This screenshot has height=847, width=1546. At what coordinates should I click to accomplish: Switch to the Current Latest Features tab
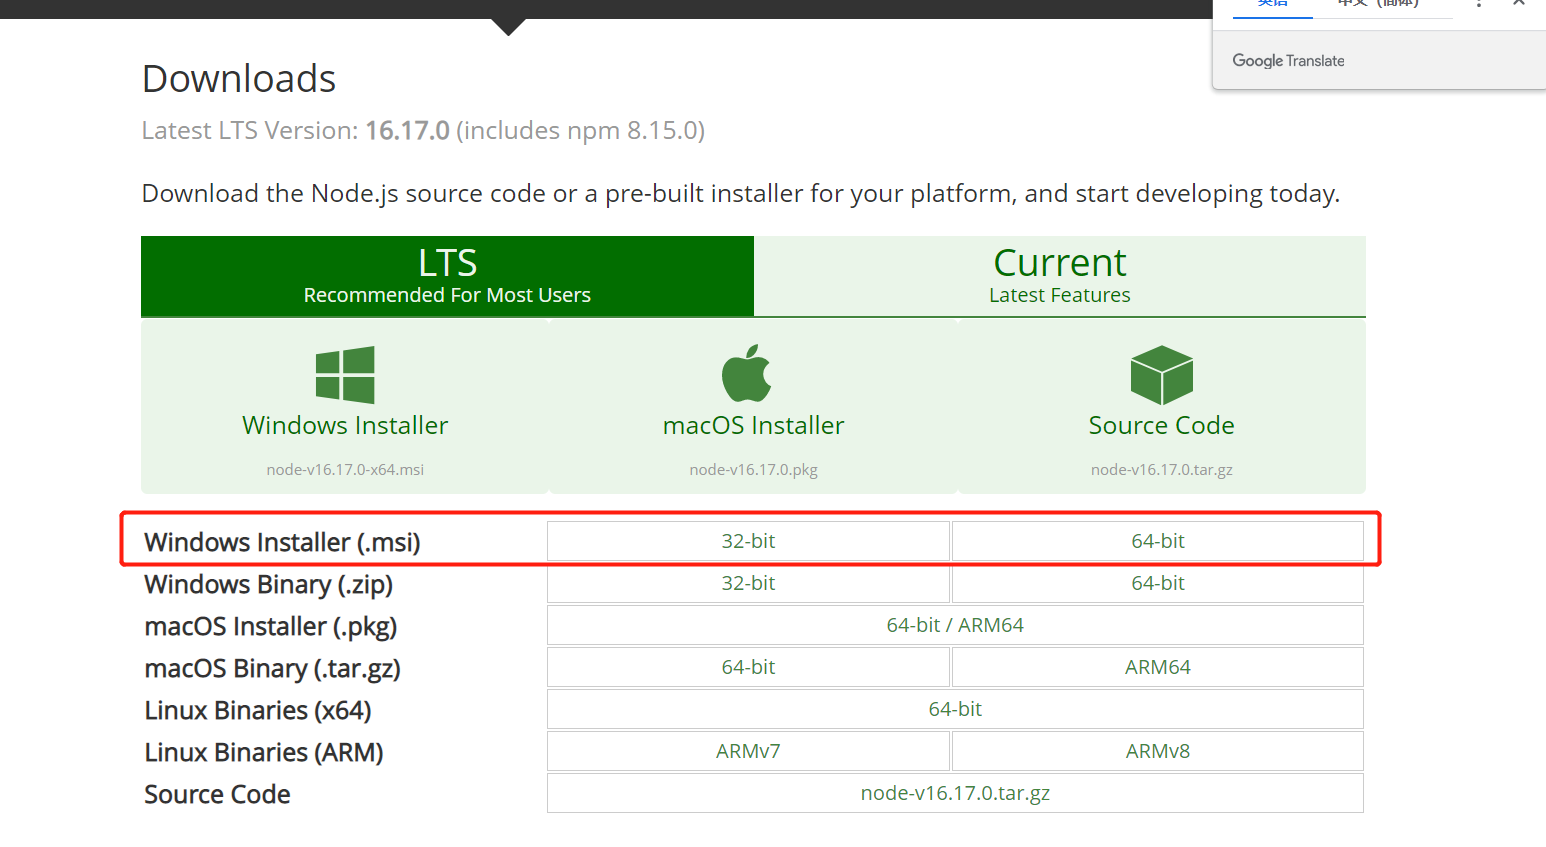pyautogui.click(x=1060, y=276)
